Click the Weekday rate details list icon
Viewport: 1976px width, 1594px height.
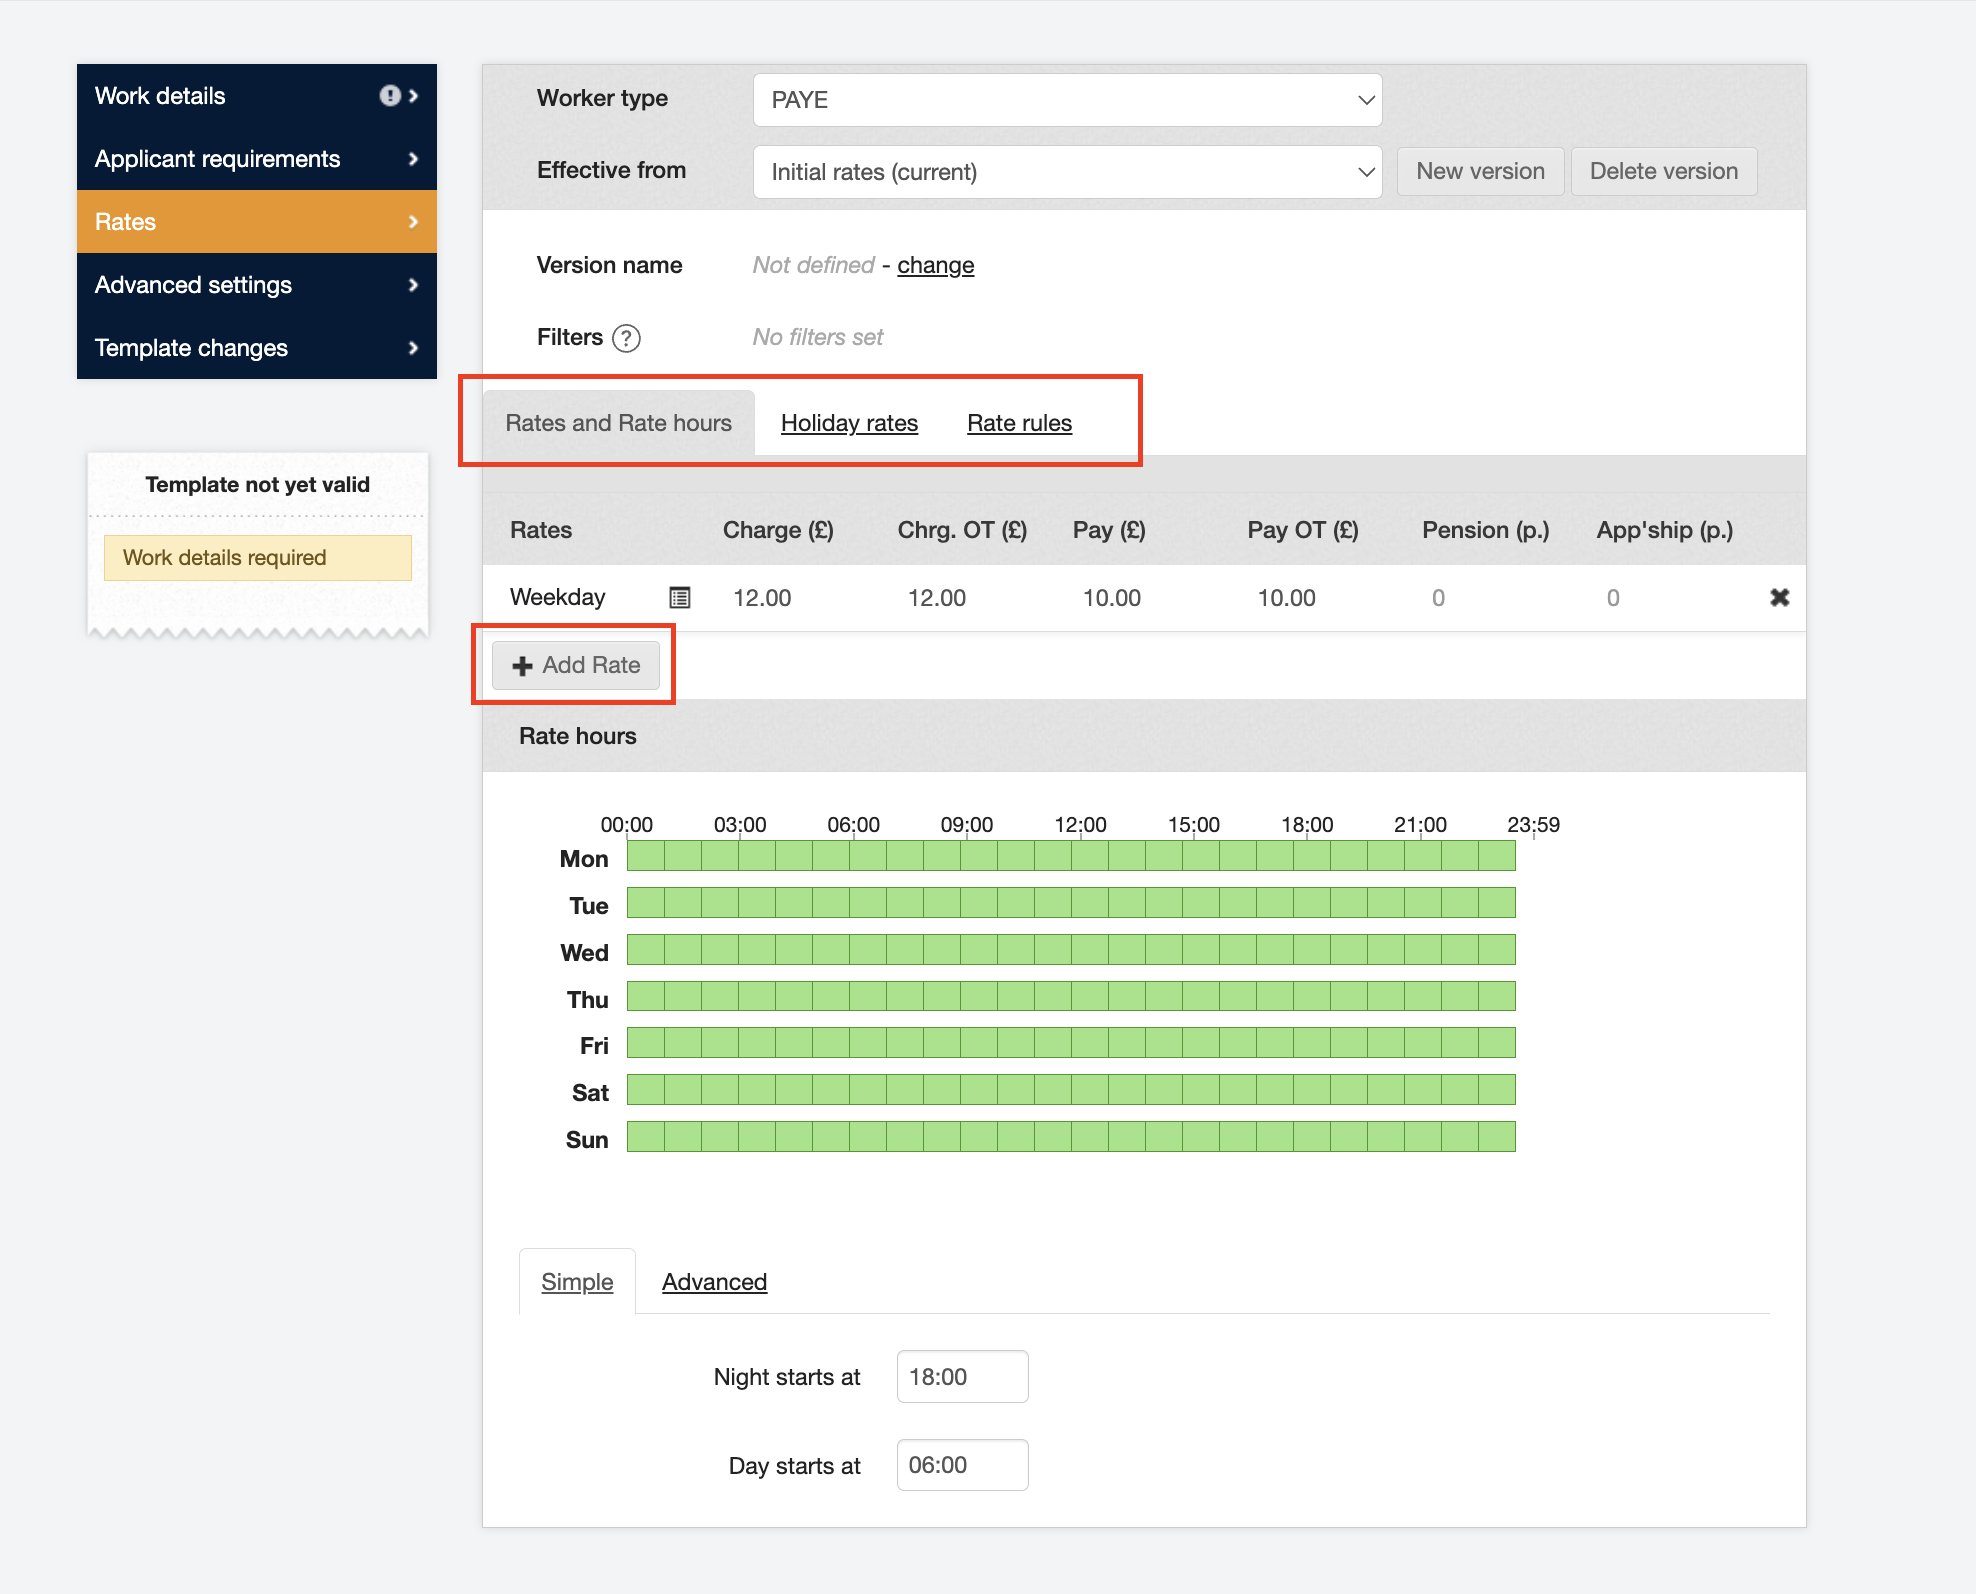click(679, 598)
